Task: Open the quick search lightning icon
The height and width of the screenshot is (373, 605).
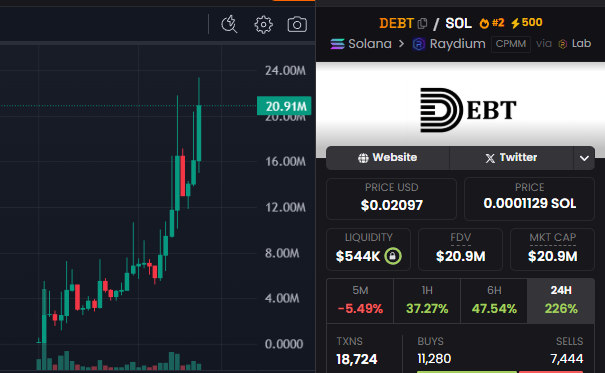Action: pos(229,24)
